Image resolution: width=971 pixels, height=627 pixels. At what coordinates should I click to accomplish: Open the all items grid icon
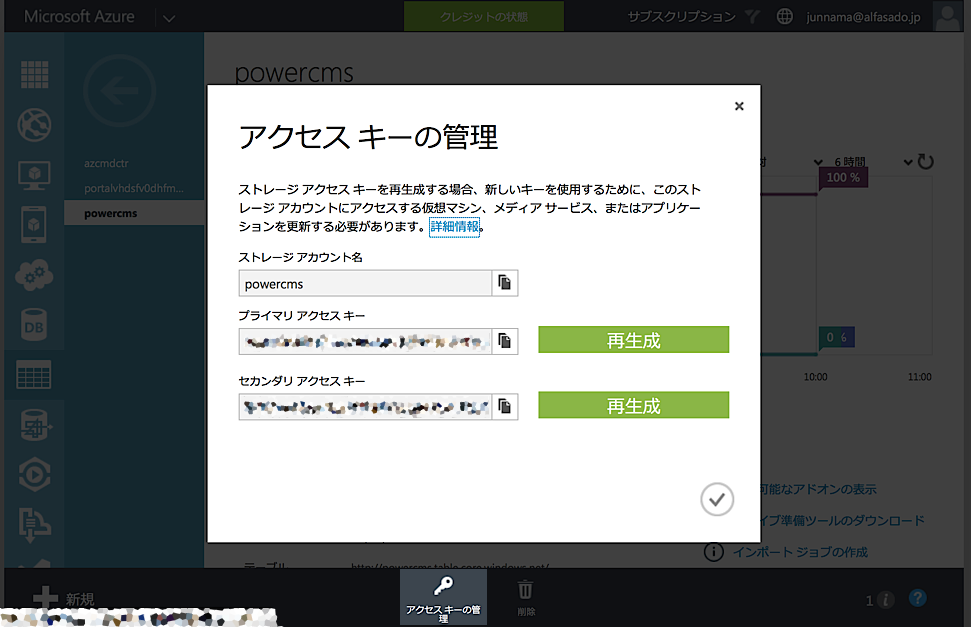(35, 75)
